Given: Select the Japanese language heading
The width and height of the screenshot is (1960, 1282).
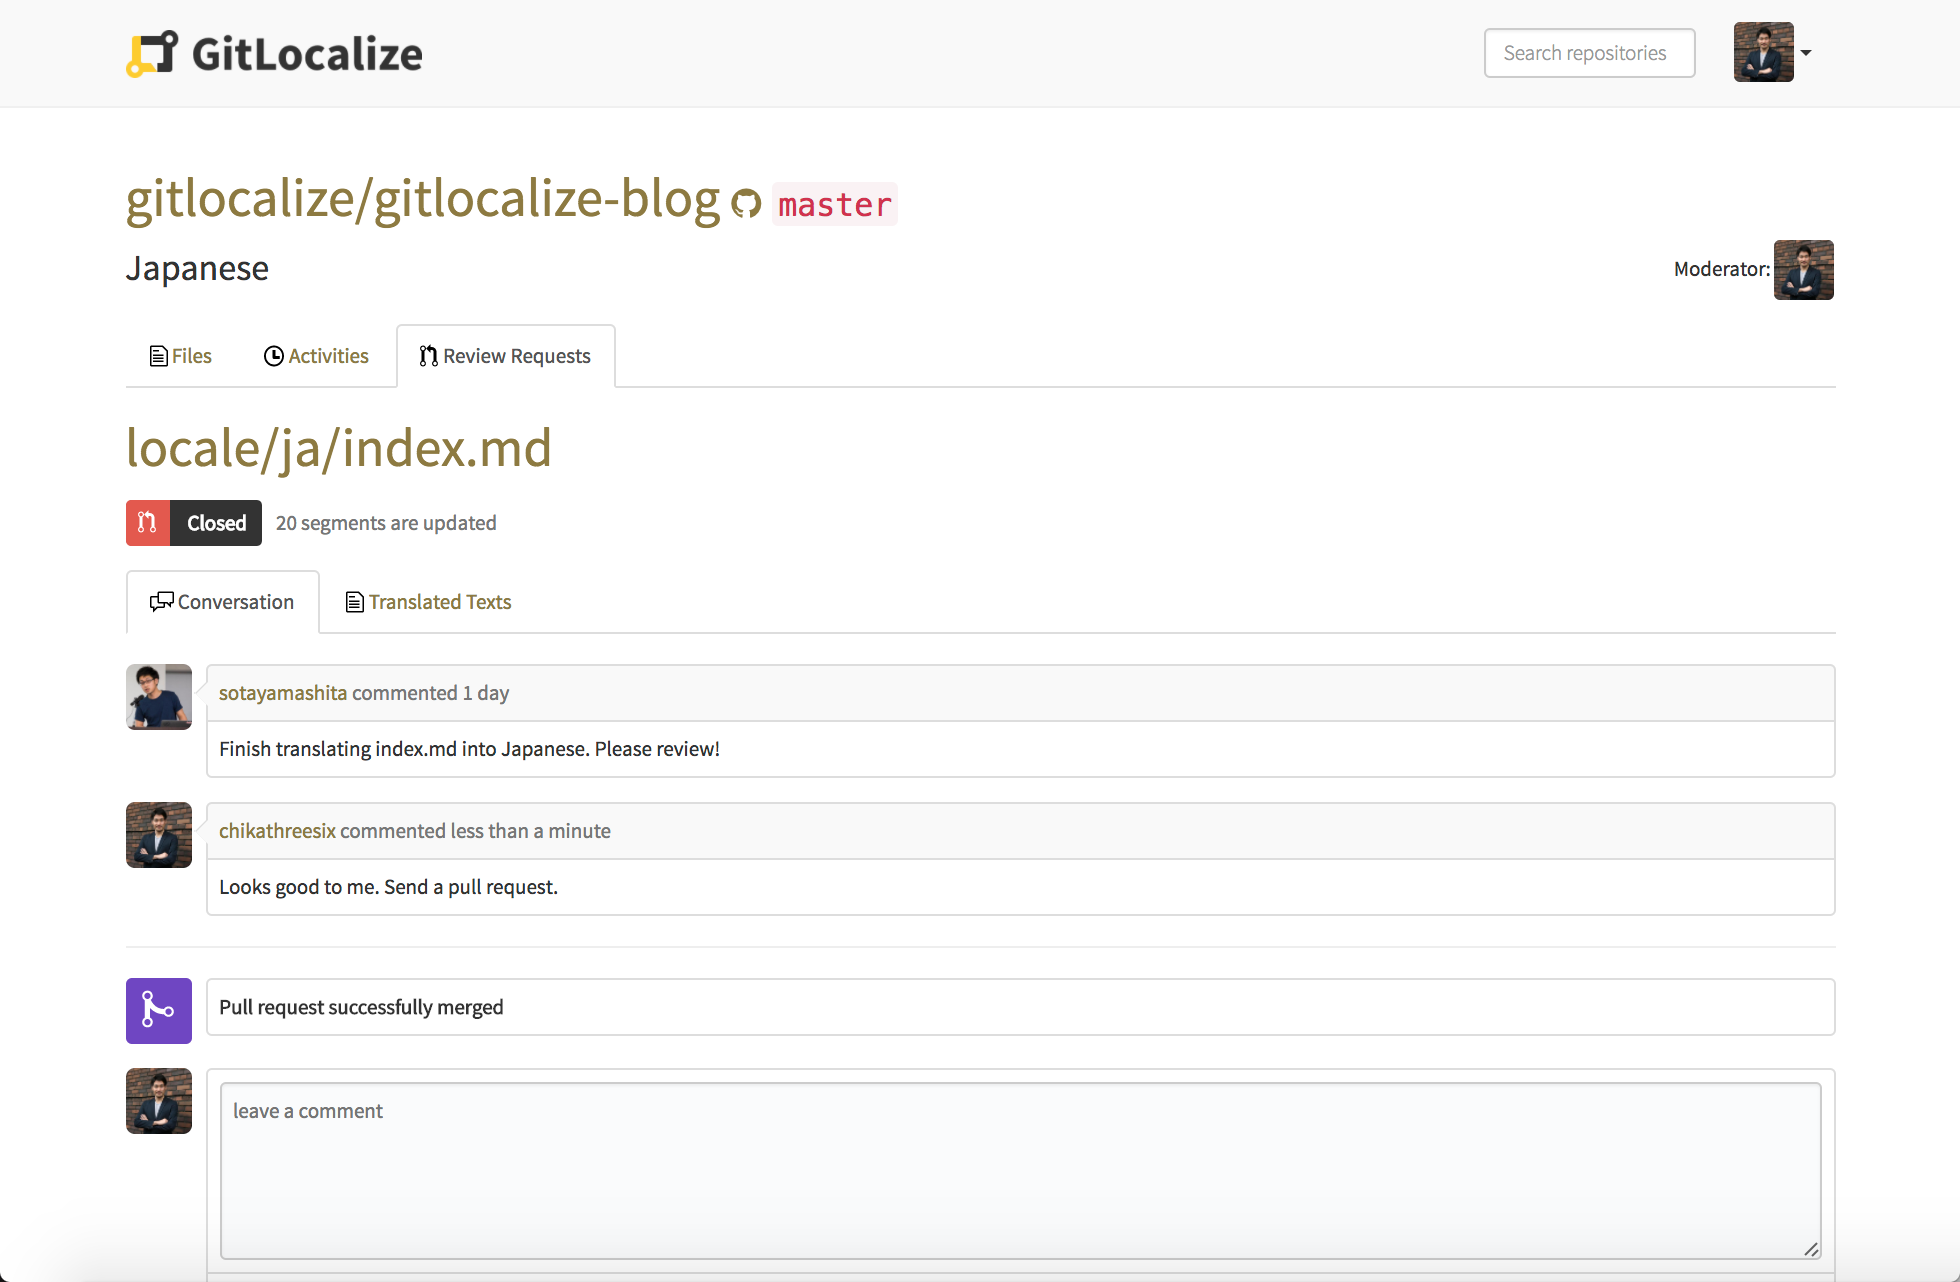Looking at the screenshot, I should (x=197, y=268).
